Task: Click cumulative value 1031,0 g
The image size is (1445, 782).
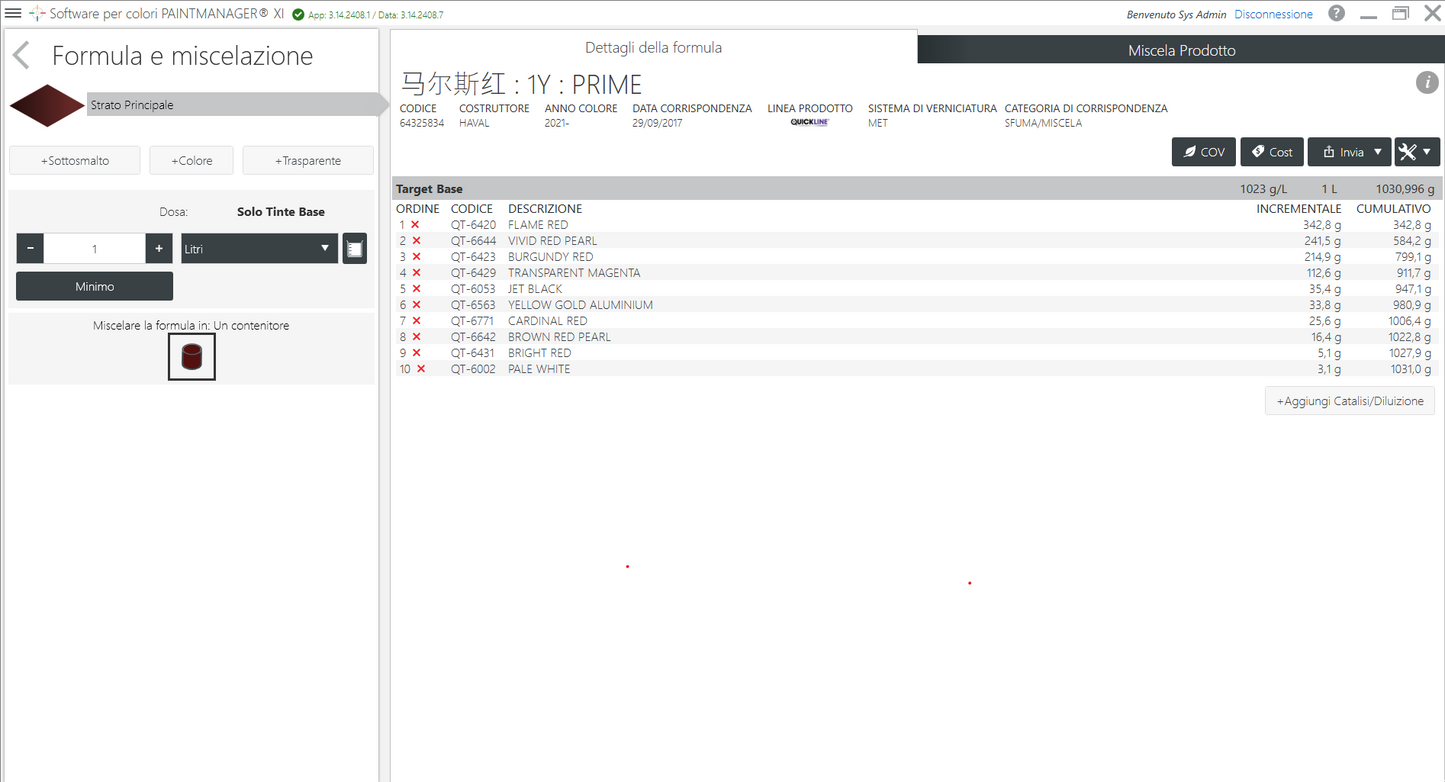Action: (x=1410, y=369)
